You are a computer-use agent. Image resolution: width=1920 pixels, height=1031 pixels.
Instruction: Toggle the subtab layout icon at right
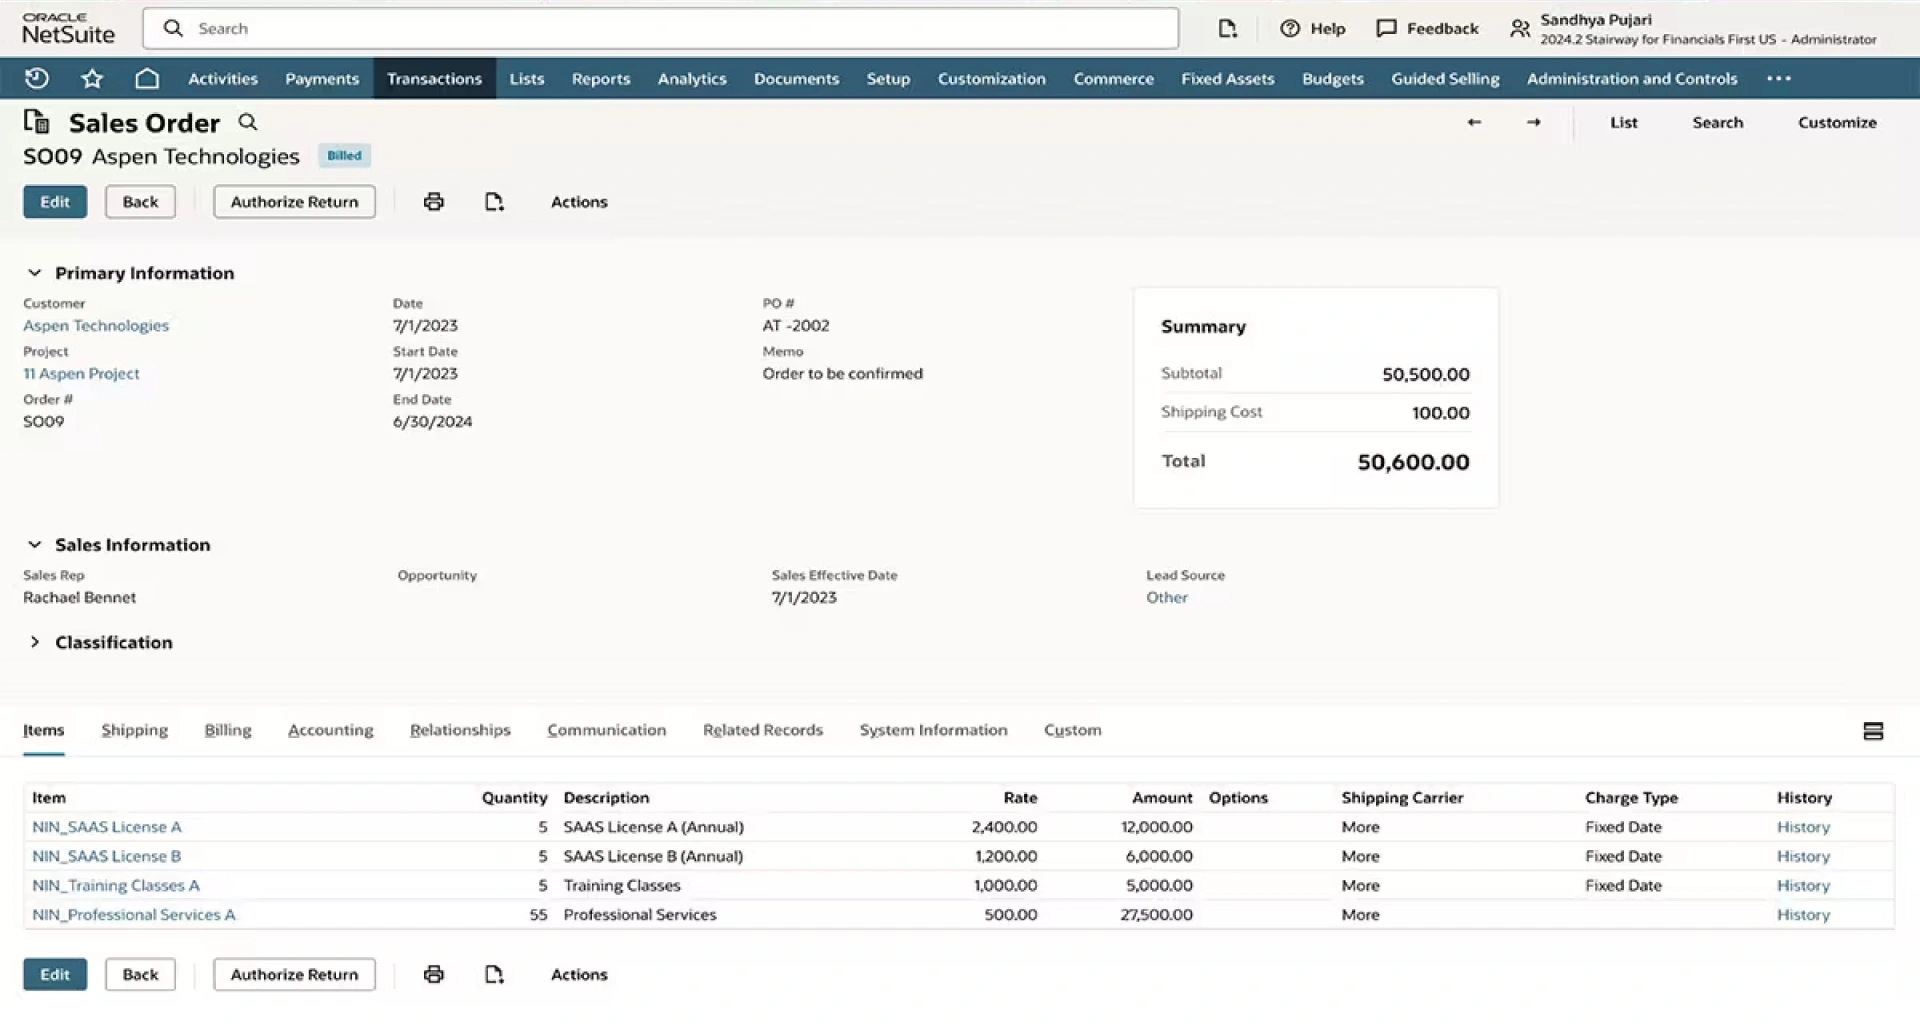click(1873, 731)
